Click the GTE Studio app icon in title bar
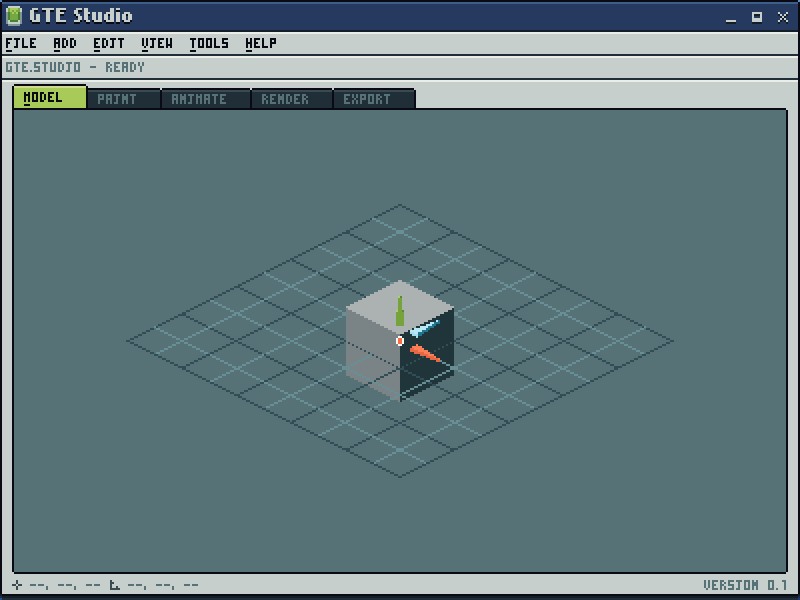 click(14, 16)
